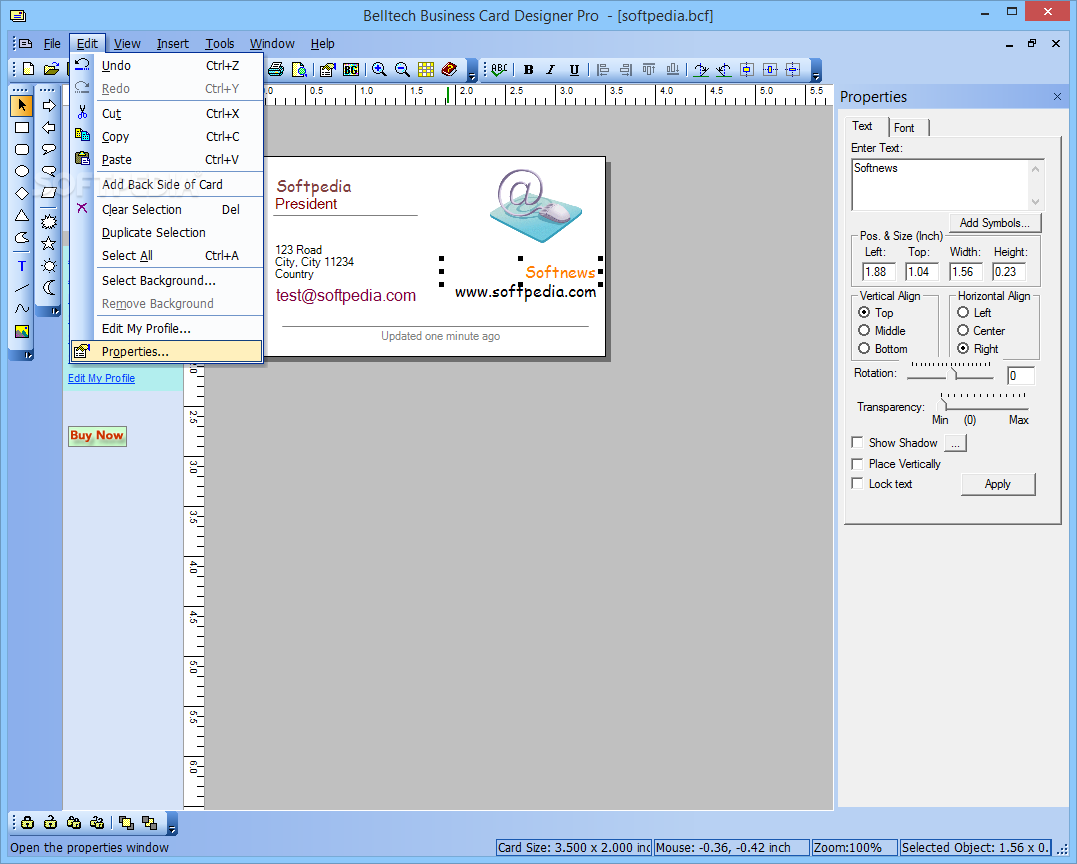Choose Add Back Side of Card
This screenshot has width=1077, height=864.
(x=166, y=185)
